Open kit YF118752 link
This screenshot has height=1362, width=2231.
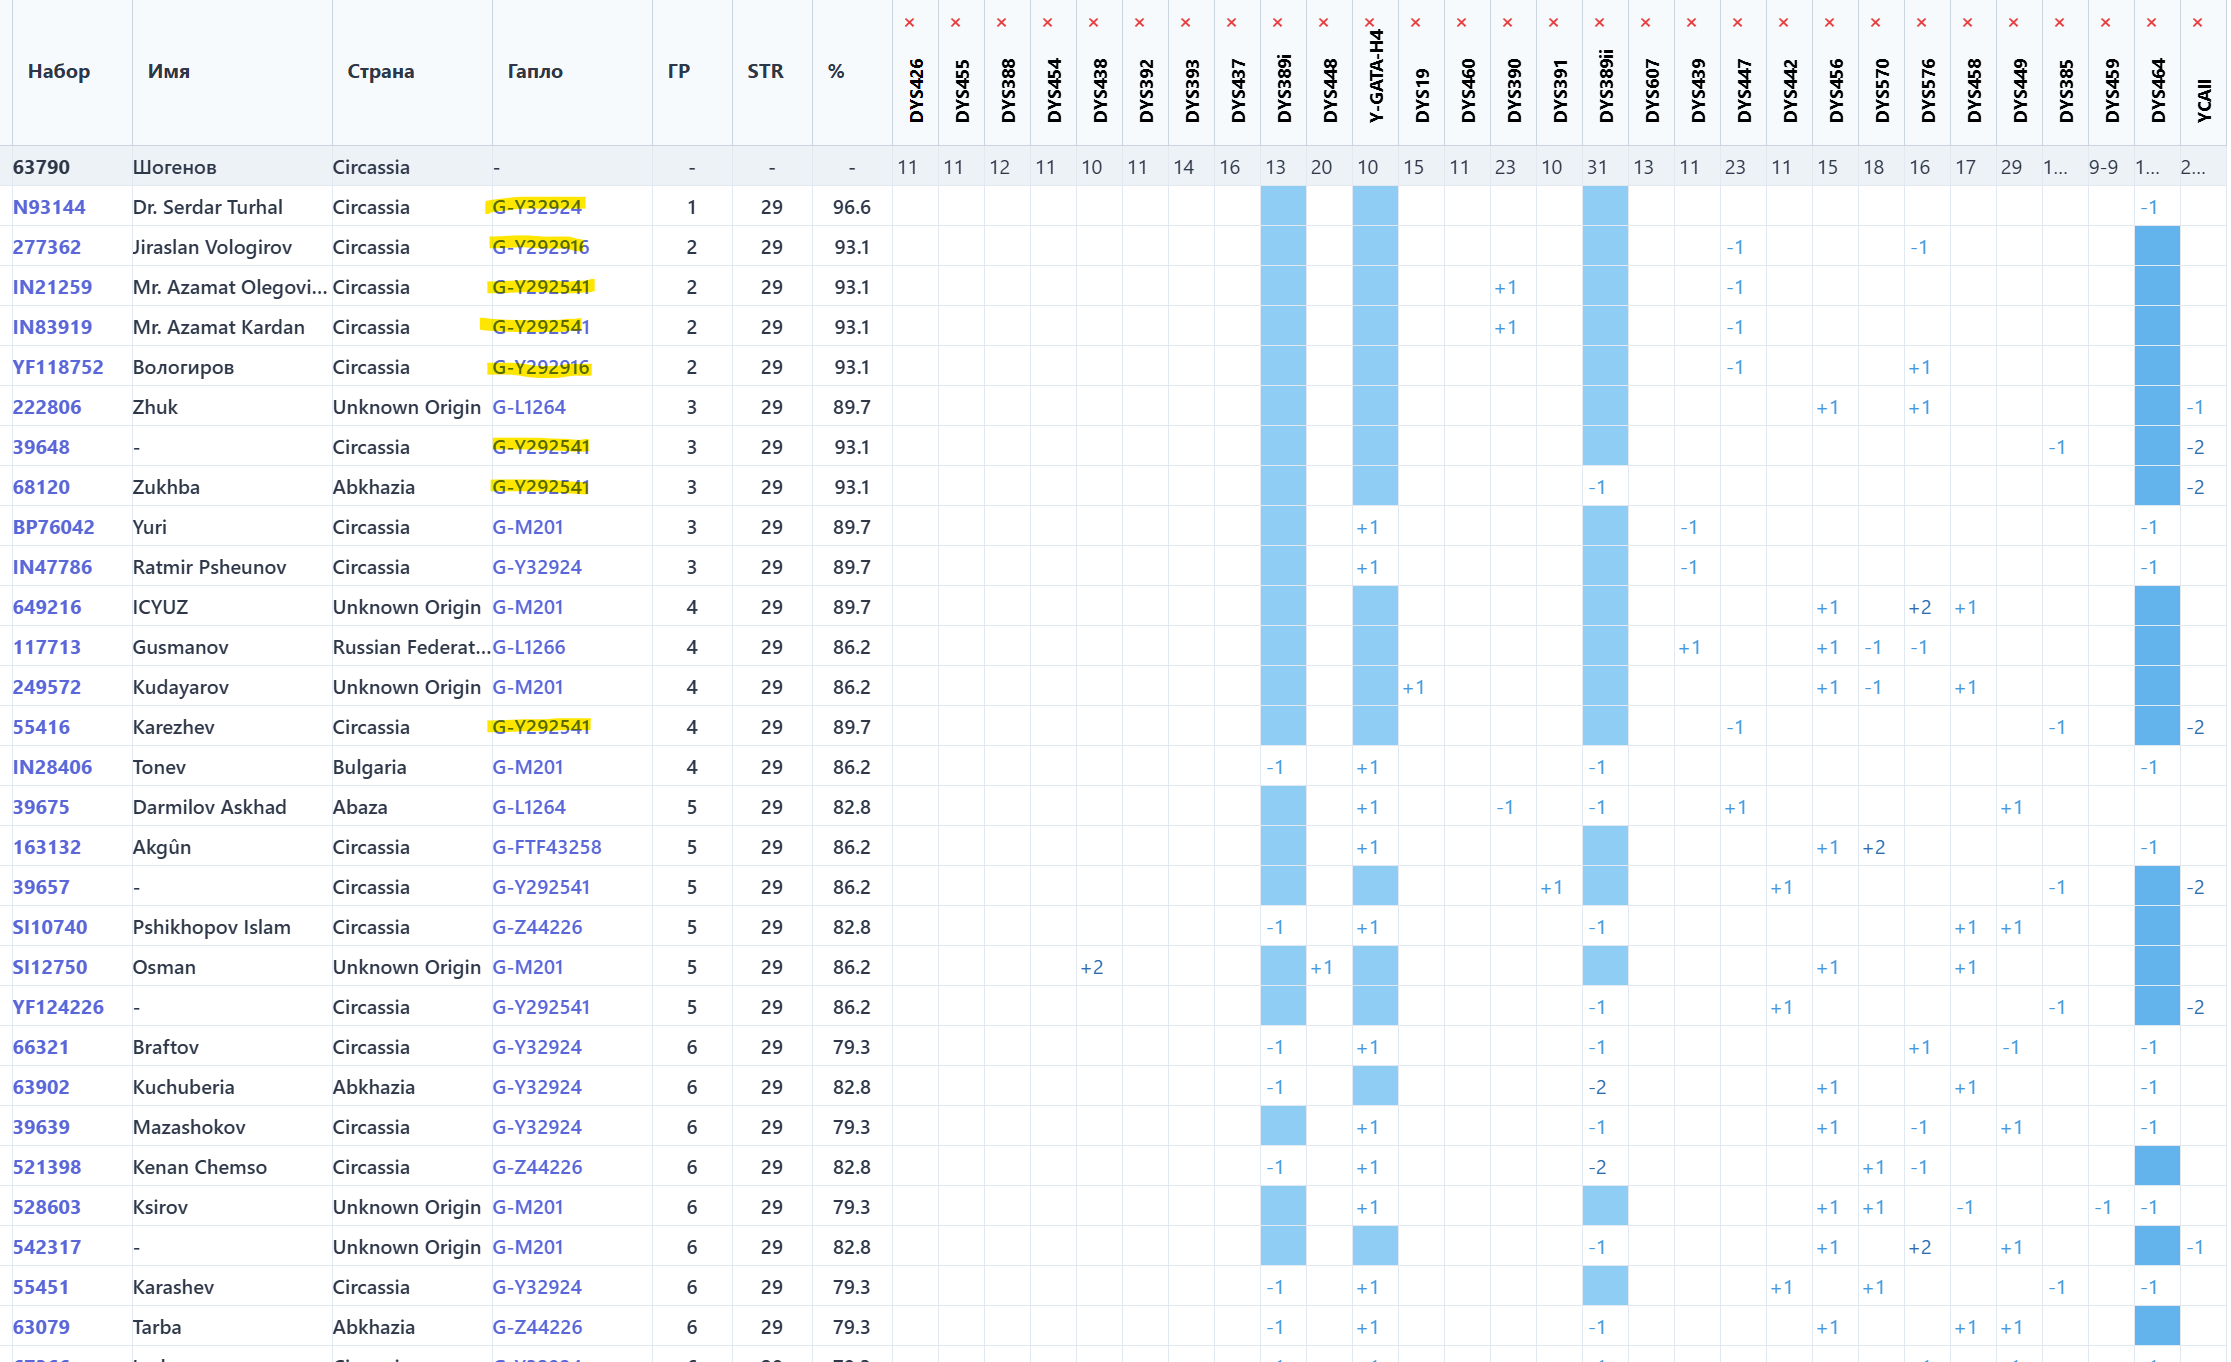[58, 367]
